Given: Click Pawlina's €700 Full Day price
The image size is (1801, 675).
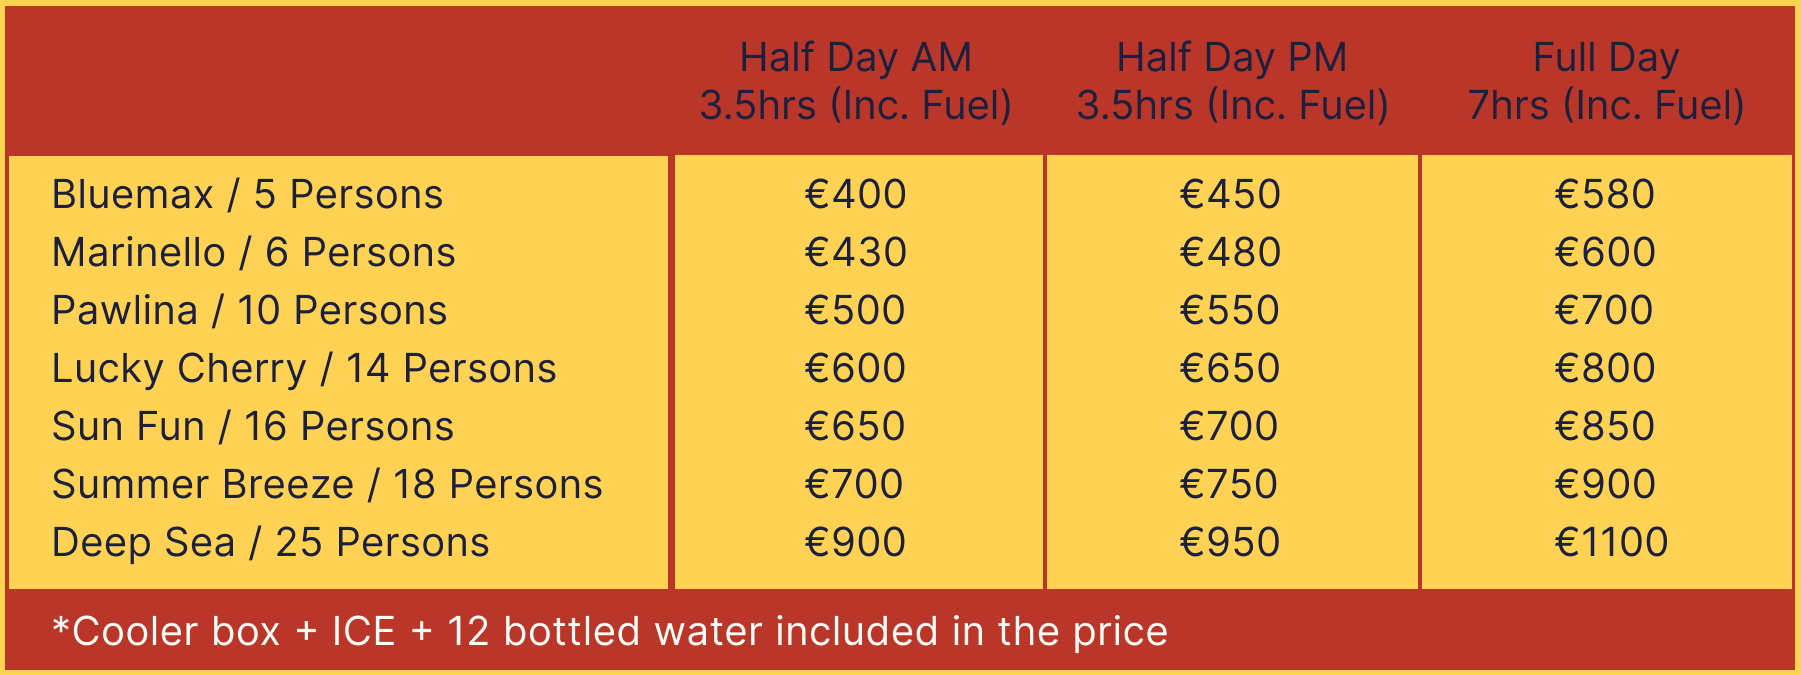Looking at the screenshot, I should pyautogui.click(x=1604, y=310).
